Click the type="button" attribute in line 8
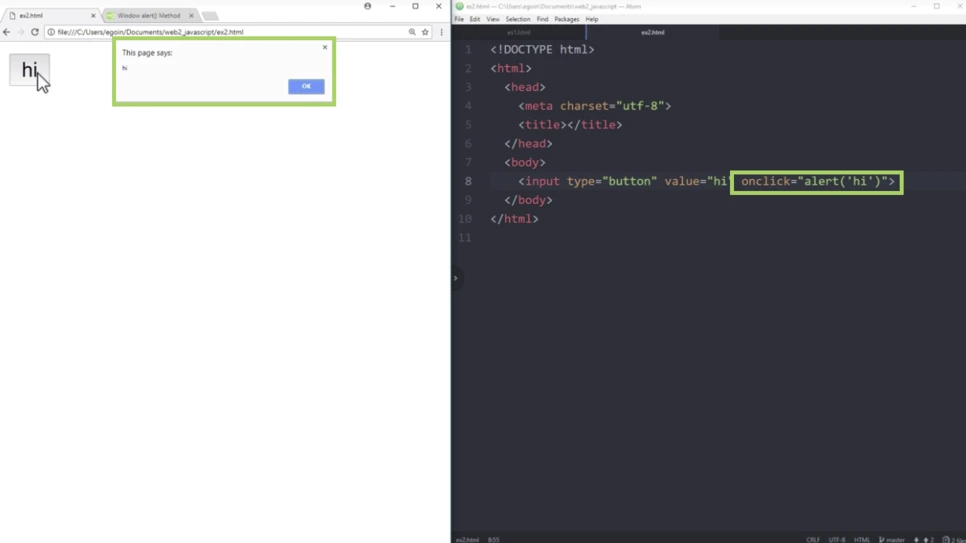Screen dimensions: 966x543 click(x=612, y=181)
